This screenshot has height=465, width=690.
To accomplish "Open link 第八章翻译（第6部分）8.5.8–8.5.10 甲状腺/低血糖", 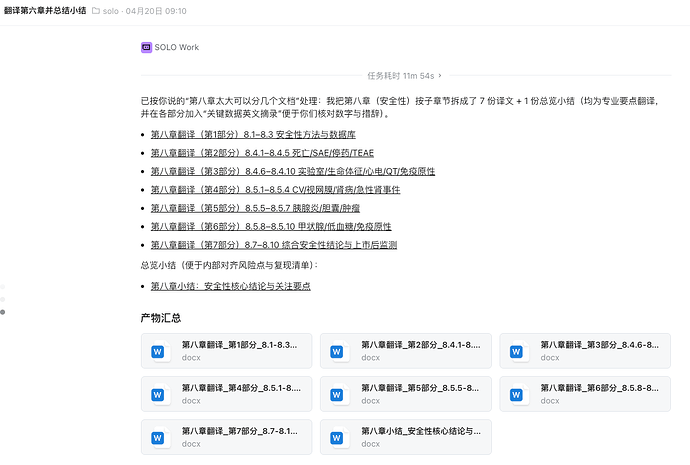I will pos(271,226).
